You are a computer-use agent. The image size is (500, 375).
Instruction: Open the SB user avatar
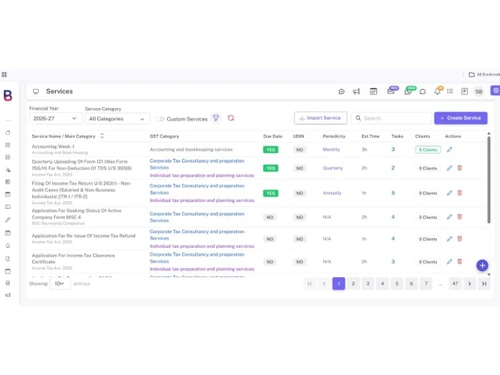tap(479, 91)
